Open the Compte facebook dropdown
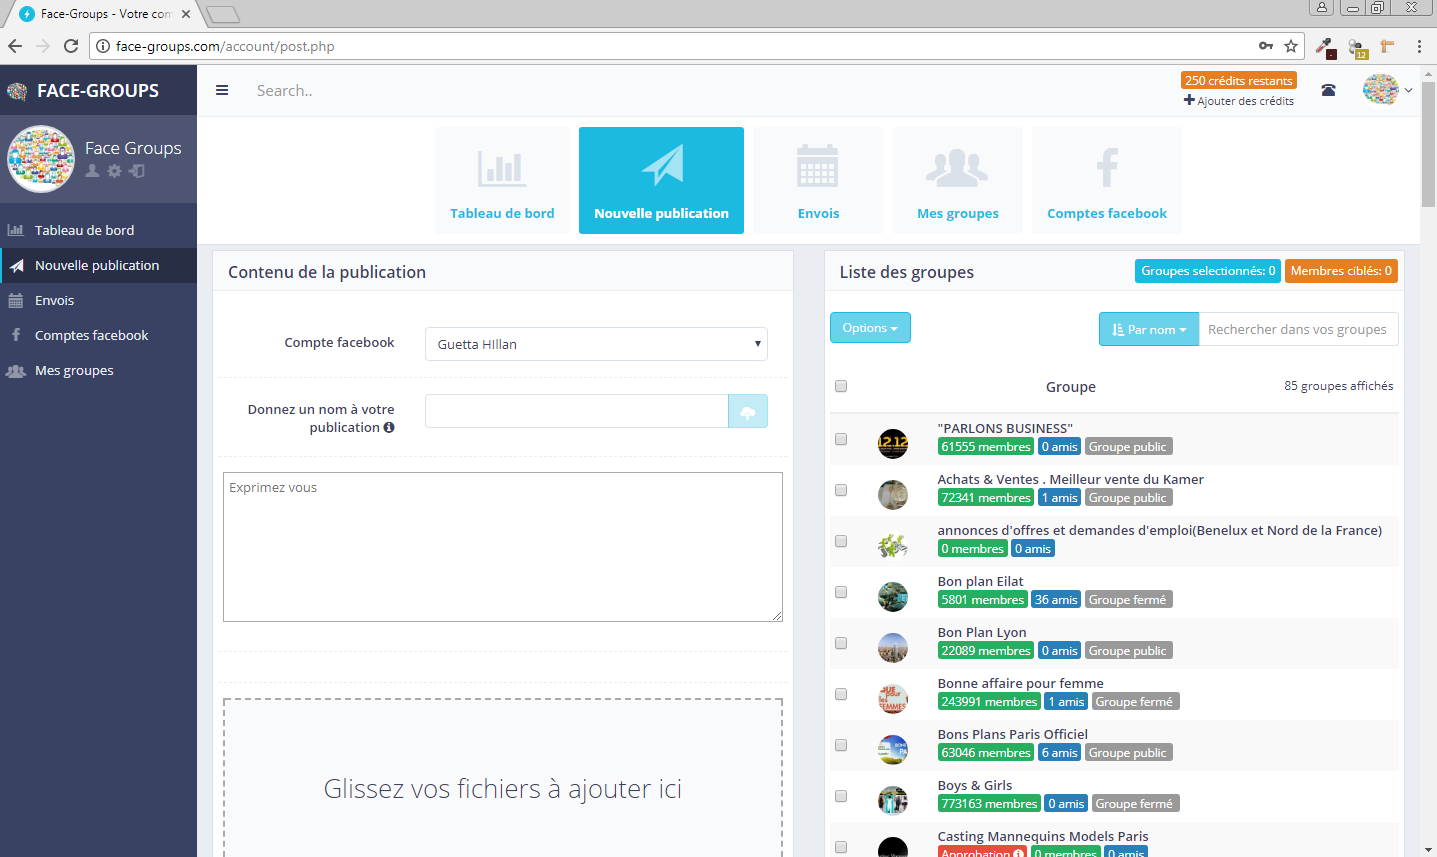 (x=596, y=344)
